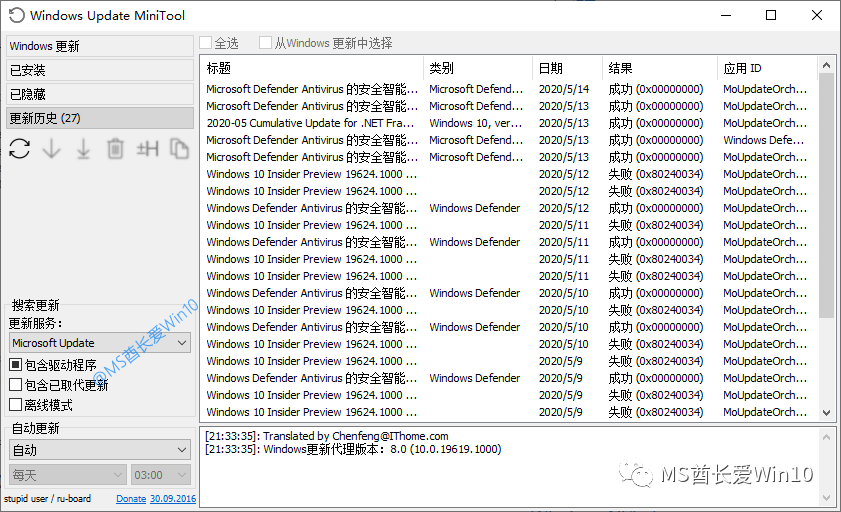
Task: Select the 2020-05 Cumulative Update for .NET row
Action: (507, 123)
